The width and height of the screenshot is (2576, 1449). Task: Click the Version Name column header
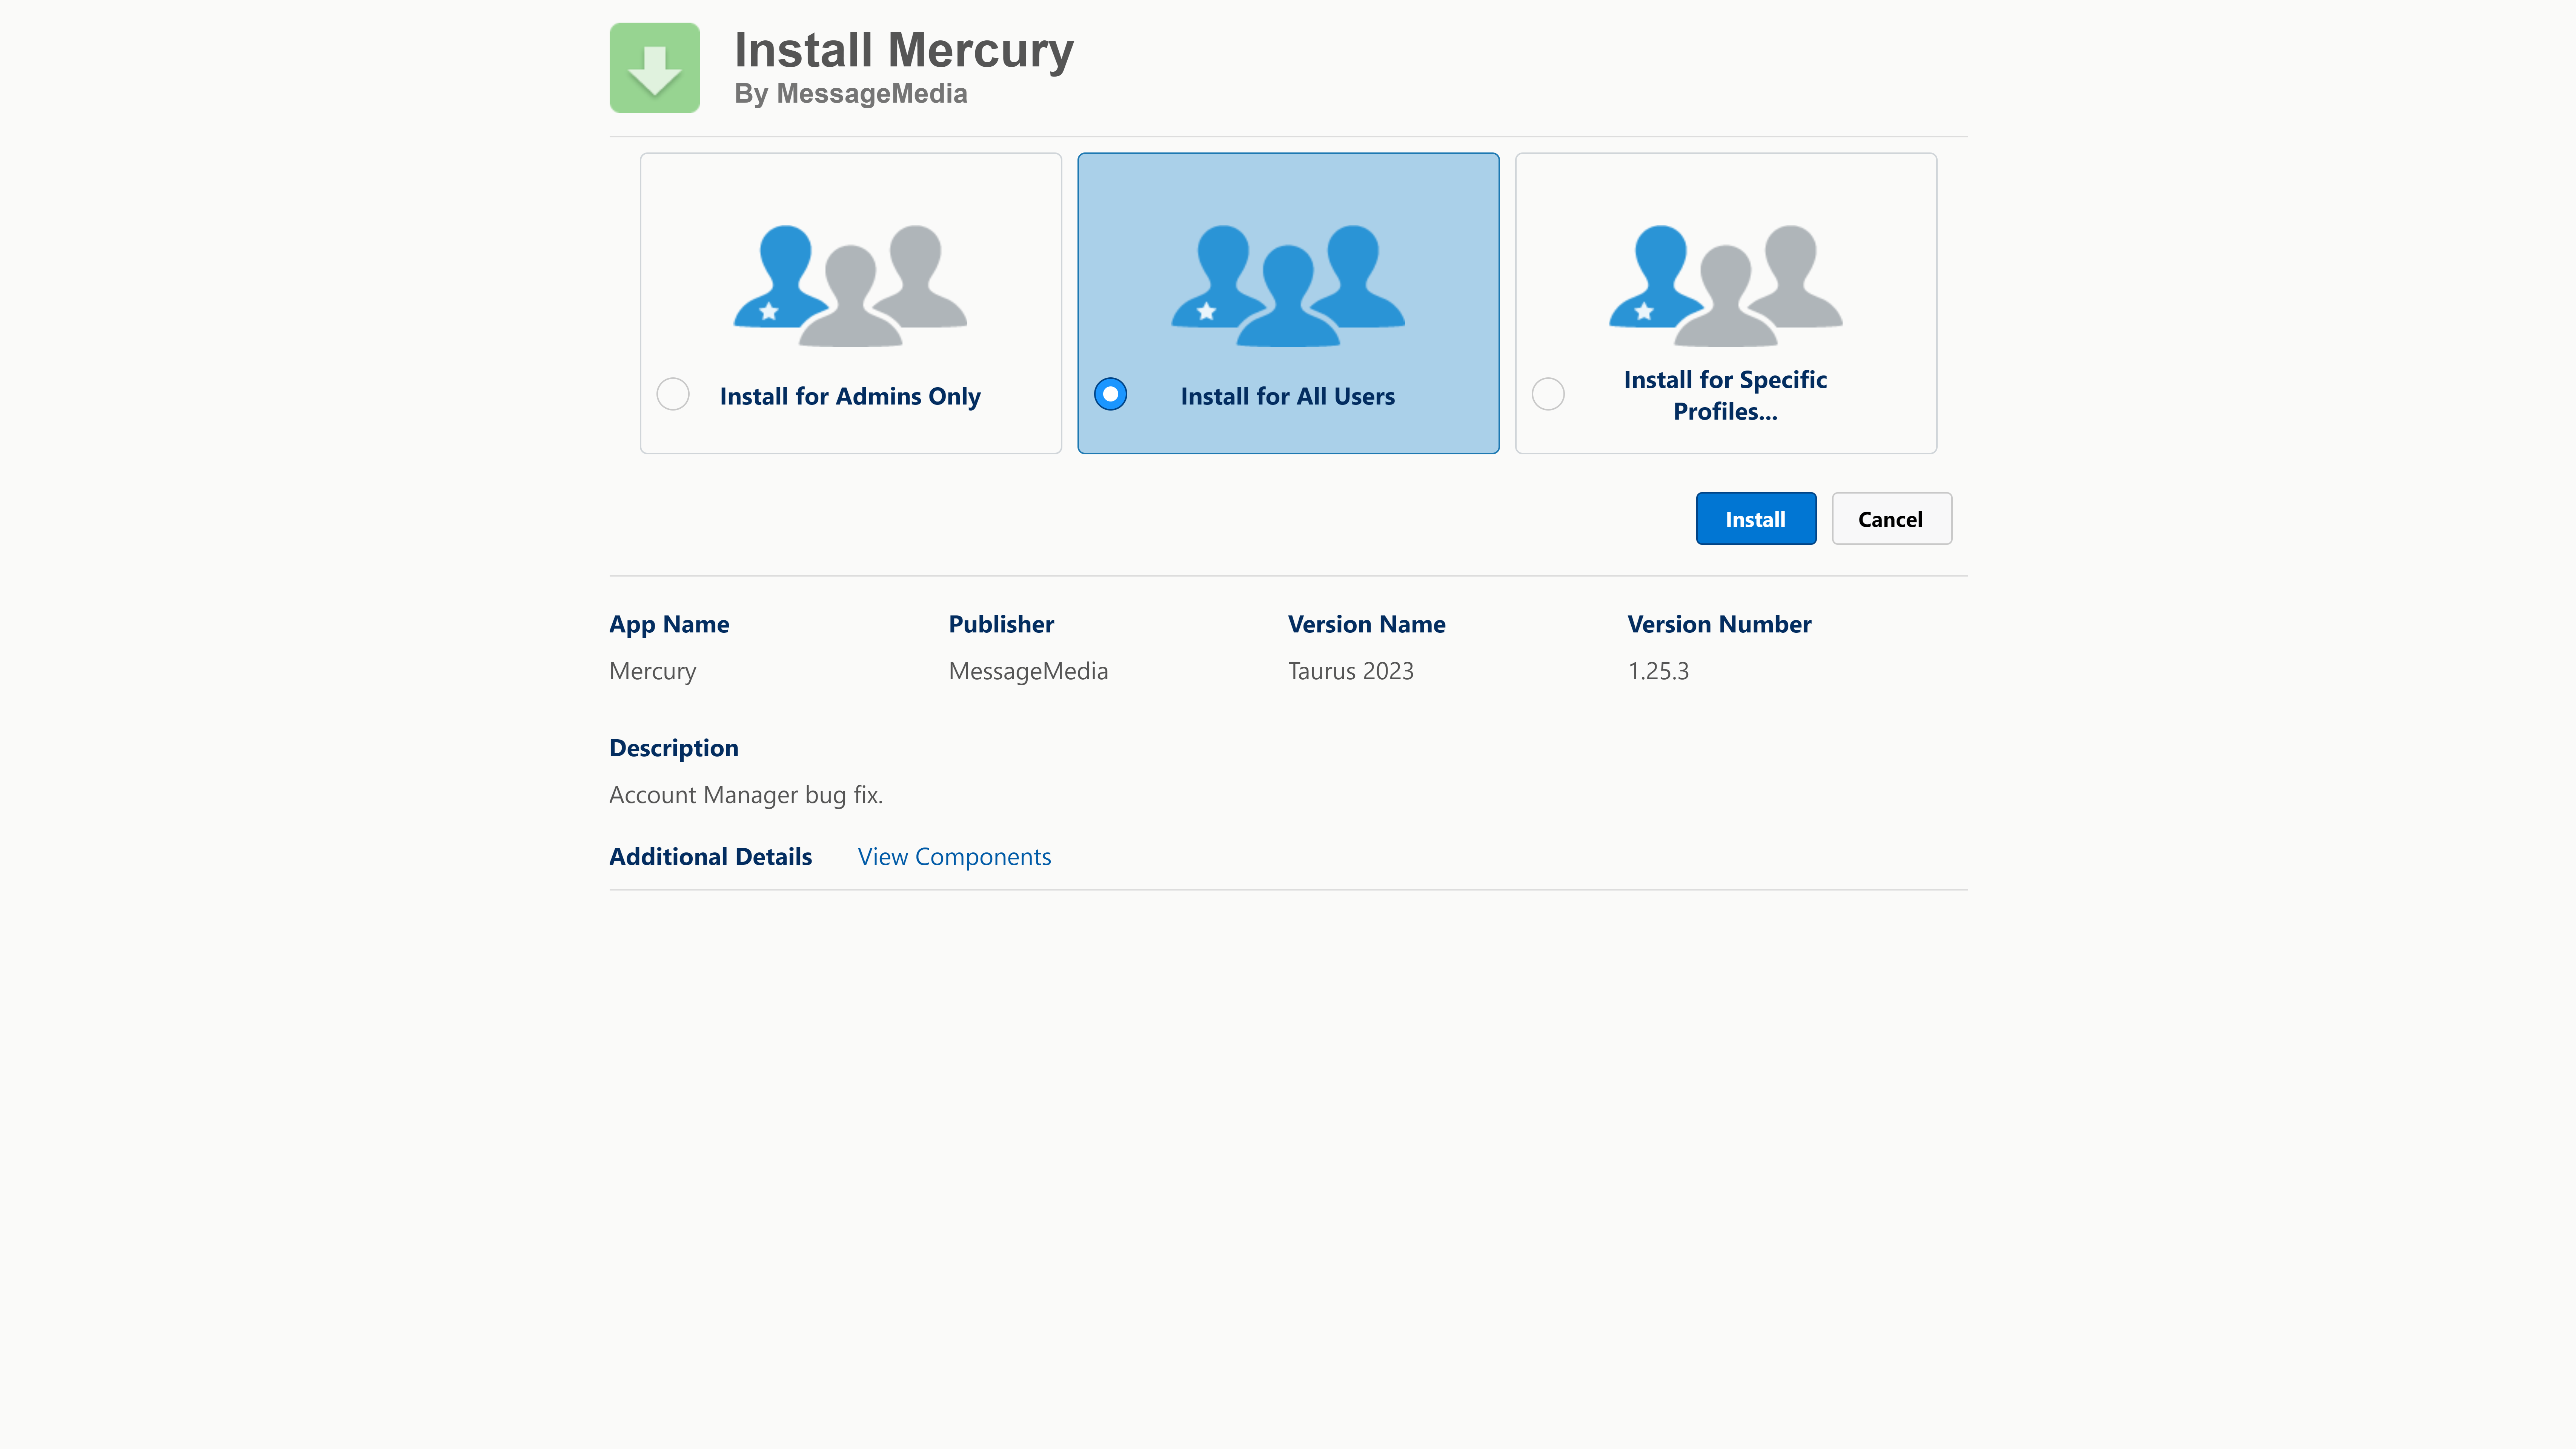[x=1366, y=624]
